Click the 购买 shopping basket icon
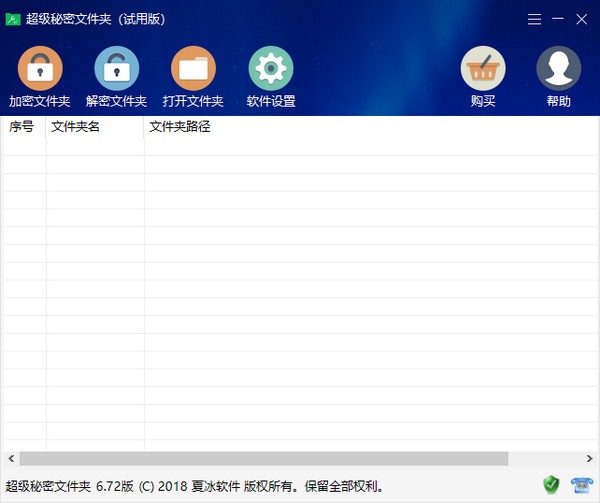Viewport: 600px width, 503px height. pos(483,70)
